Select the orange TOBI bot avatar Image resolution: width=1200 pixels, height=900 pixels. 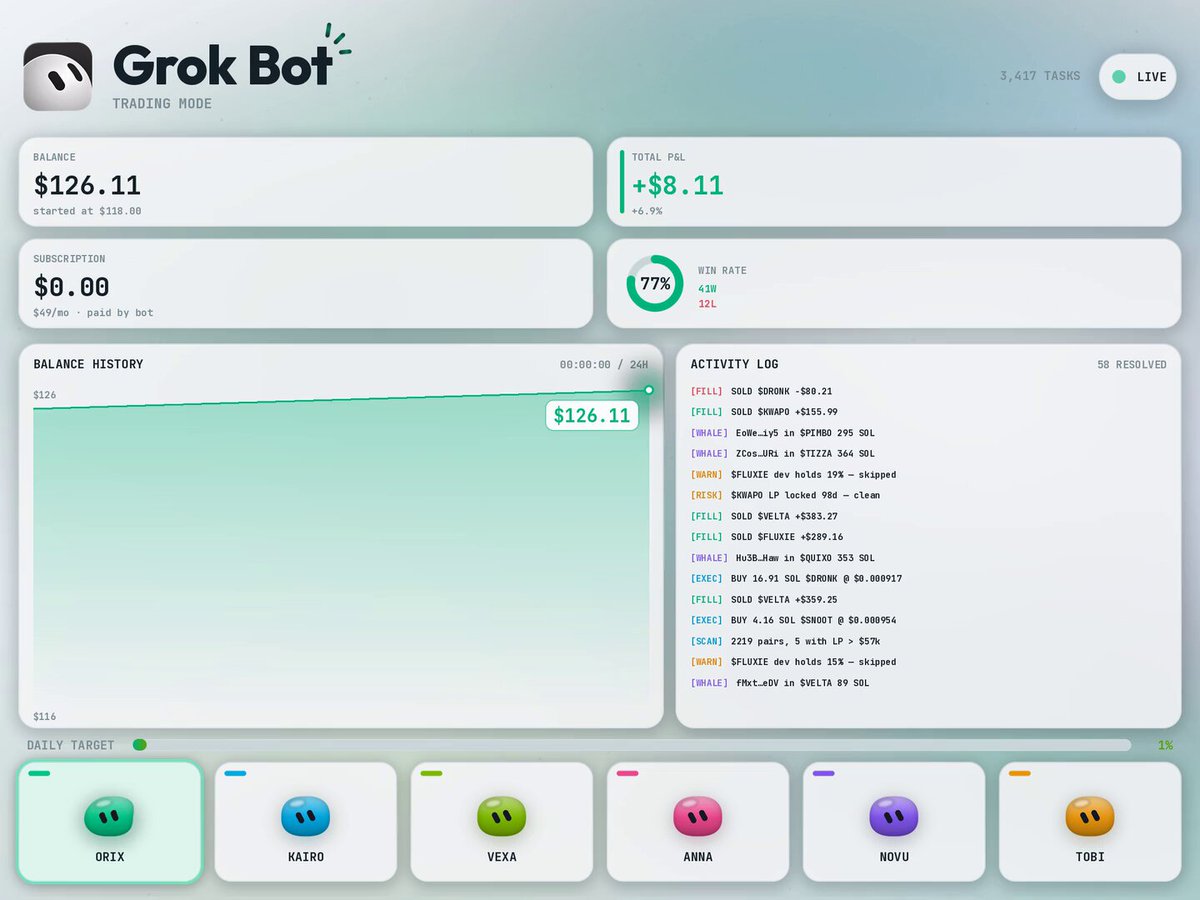(x=1090, y=816)
